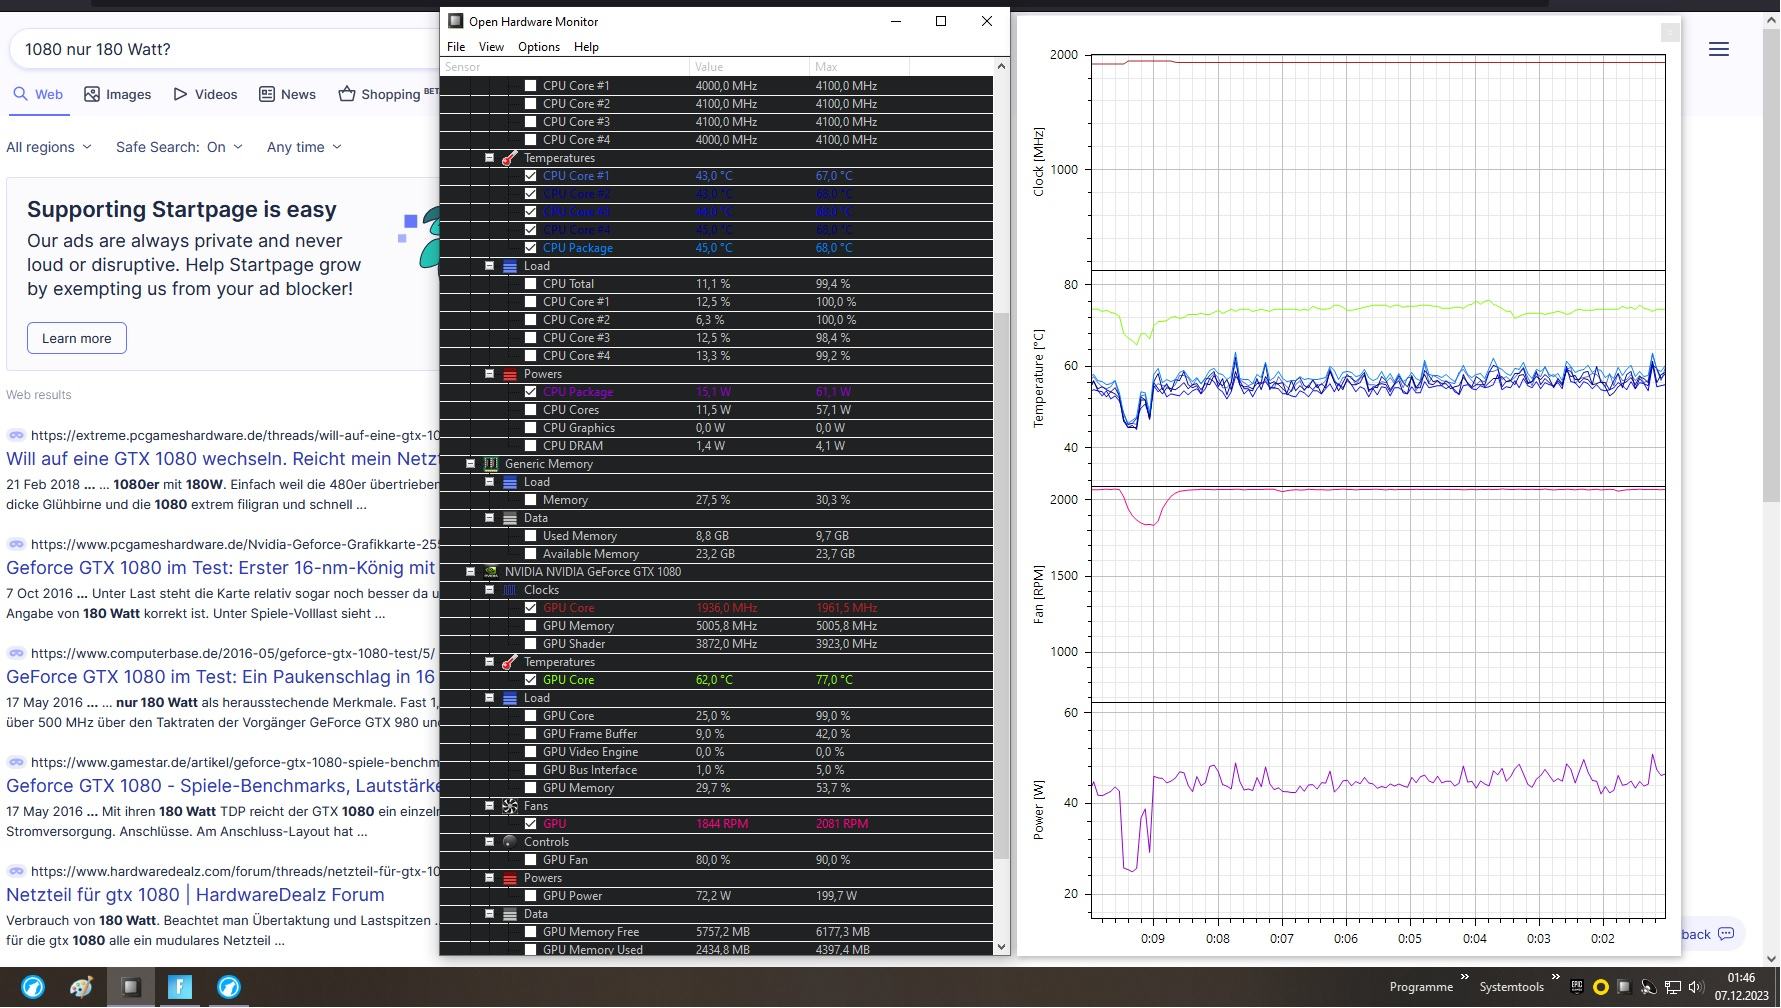This screenshot has height=1008, width=1781.
Task: Open the Options menu
Action: [539, 47]
